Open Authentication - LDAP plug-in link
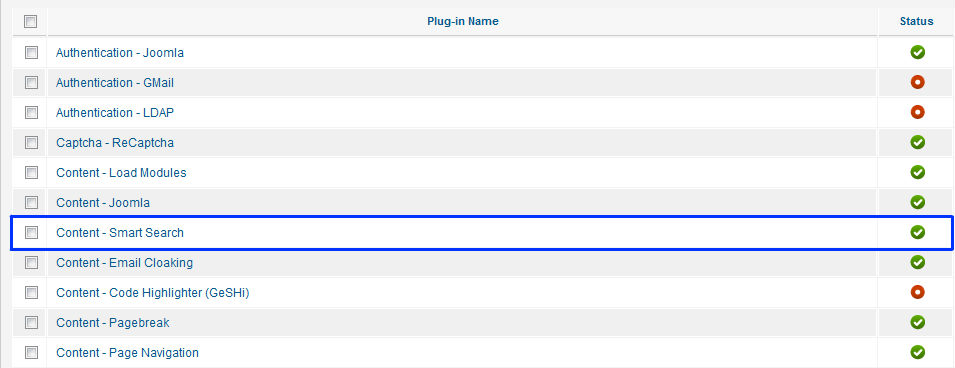 coord(116,113)
